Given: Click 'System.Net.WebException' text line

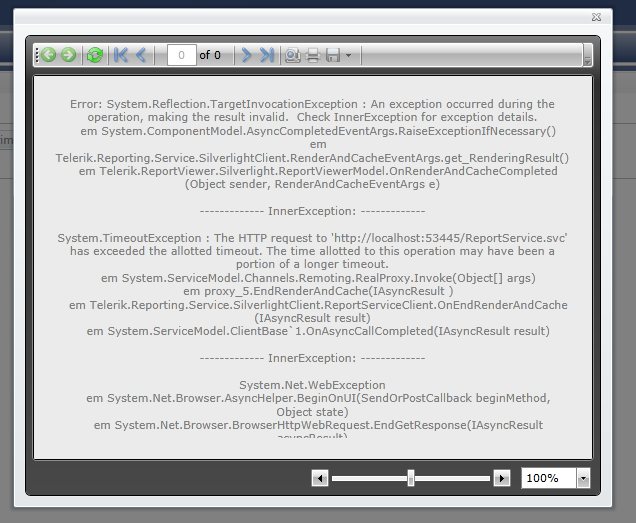Looking at the screenshot, I should pyautogui.click(x=312, y=385).
